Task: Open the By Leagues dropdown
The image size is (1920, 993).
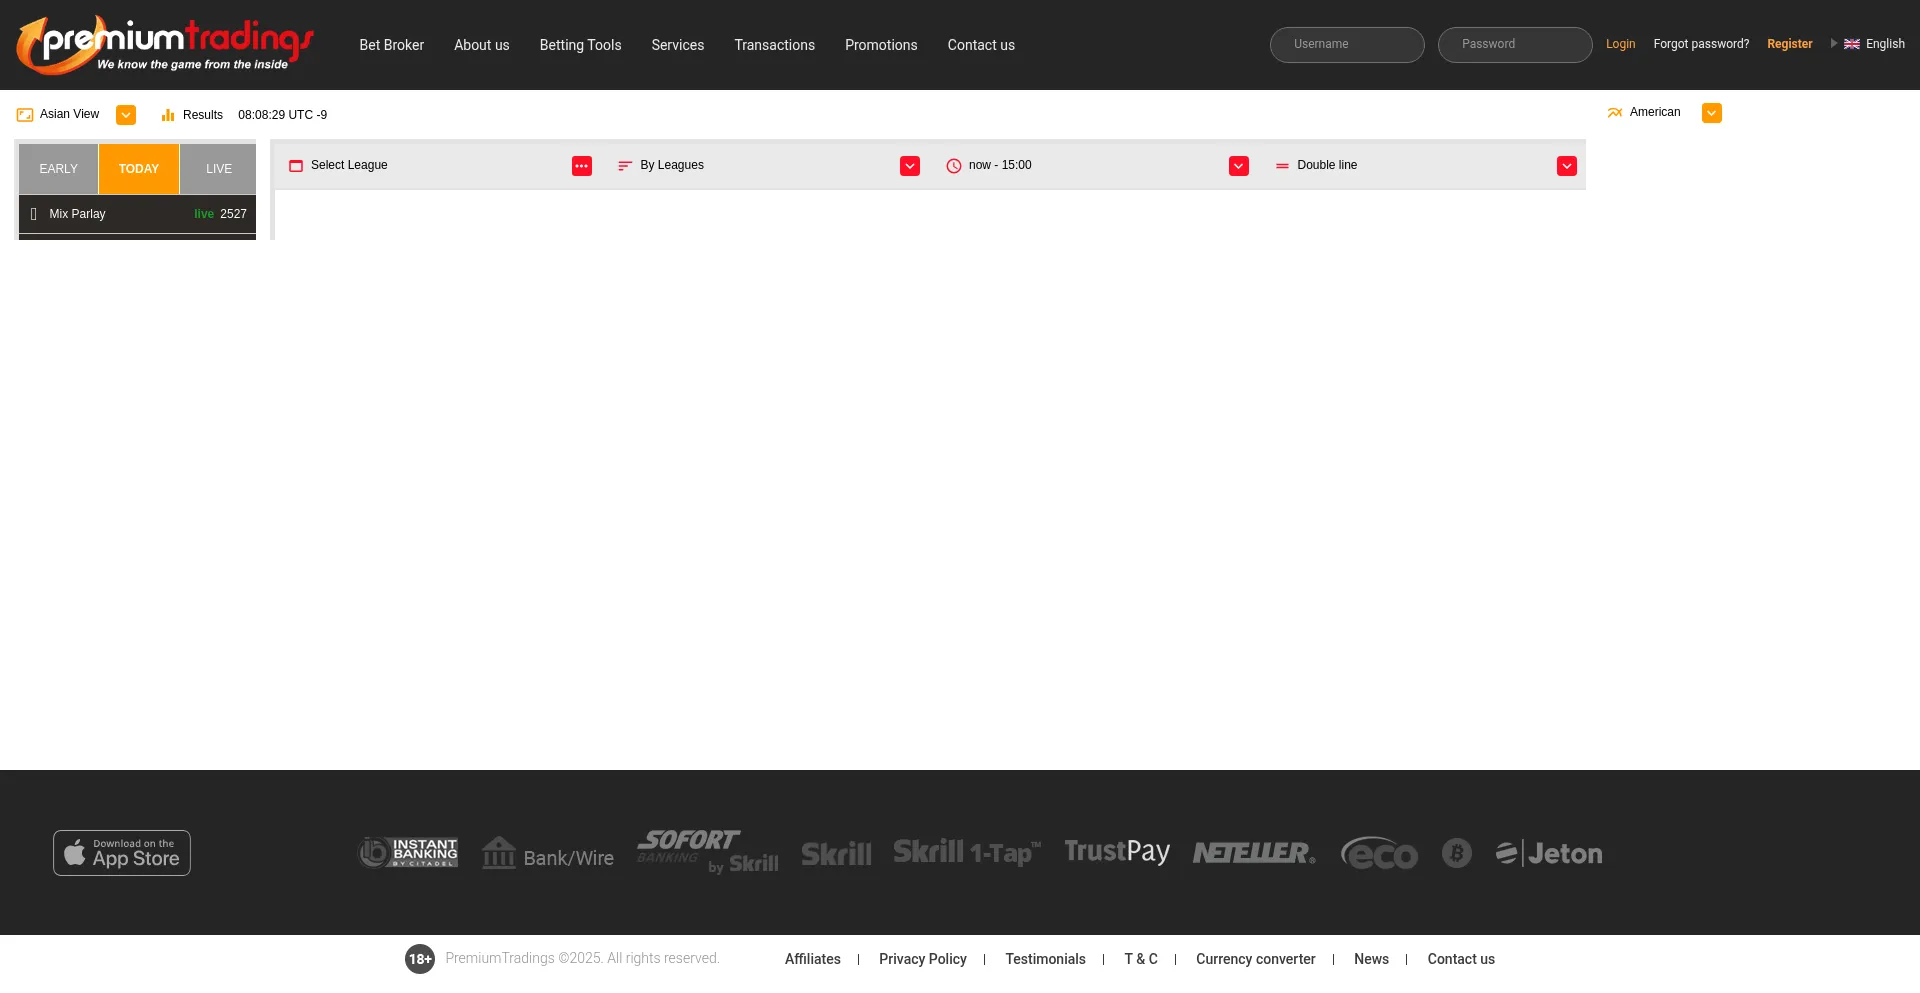Action: click(909, 166)
